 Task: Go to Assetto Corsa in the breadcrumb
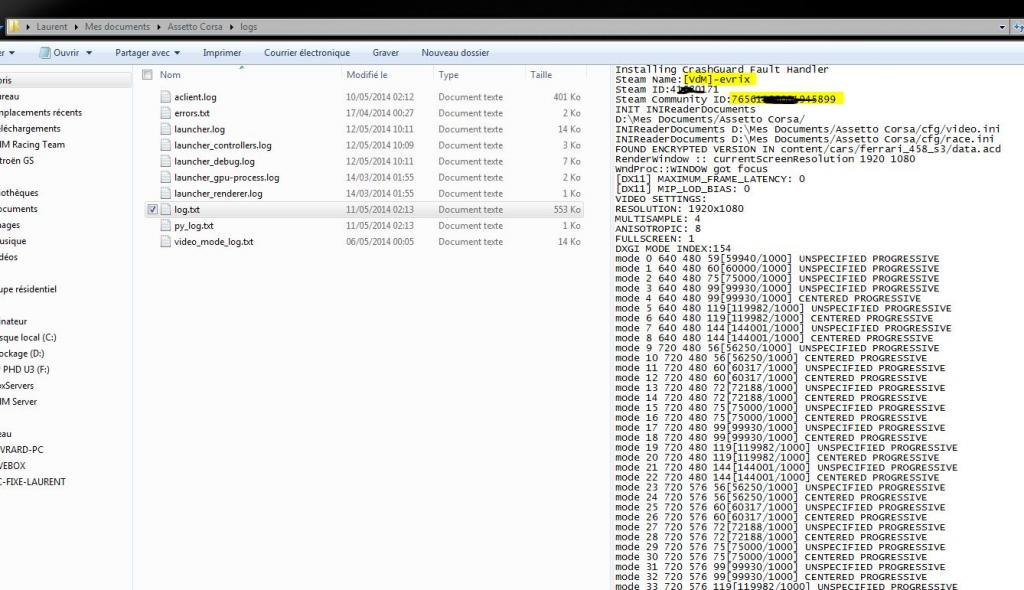click(195, 27)
